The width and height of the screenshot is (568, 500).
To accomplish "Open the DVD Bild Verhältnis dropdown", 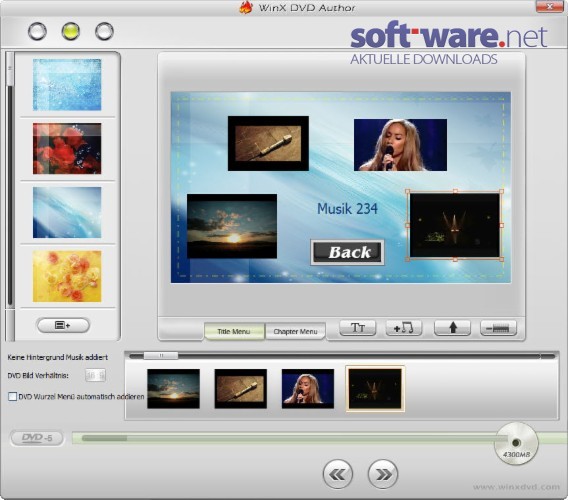I will pyautogui.click(x=96, y=375).
